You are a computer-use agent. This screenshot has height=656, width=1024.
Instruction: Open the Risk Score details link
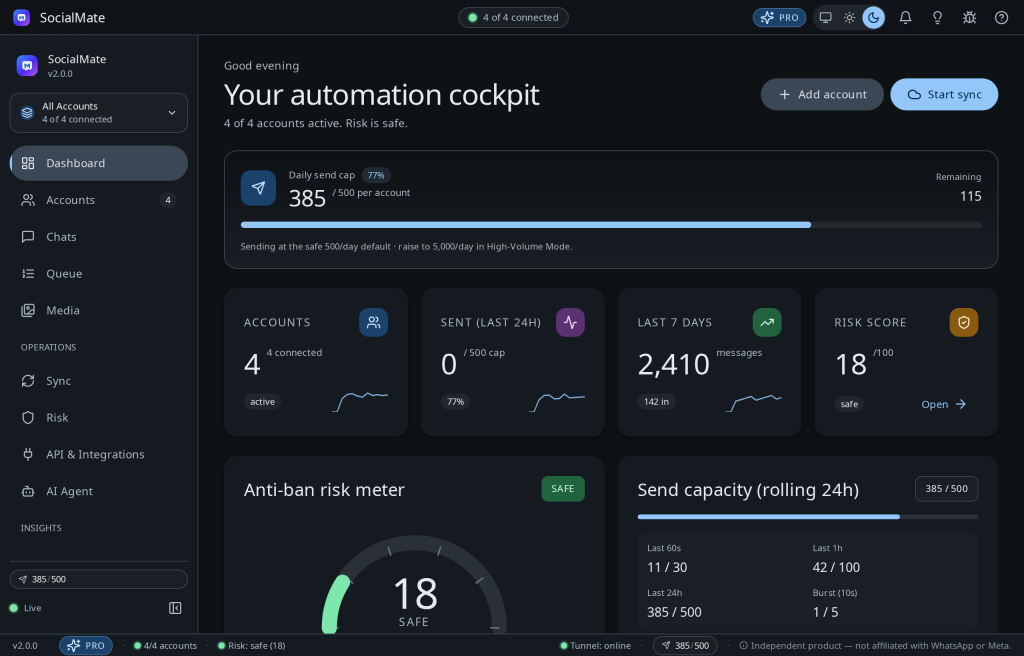click(x=944, y=404)
